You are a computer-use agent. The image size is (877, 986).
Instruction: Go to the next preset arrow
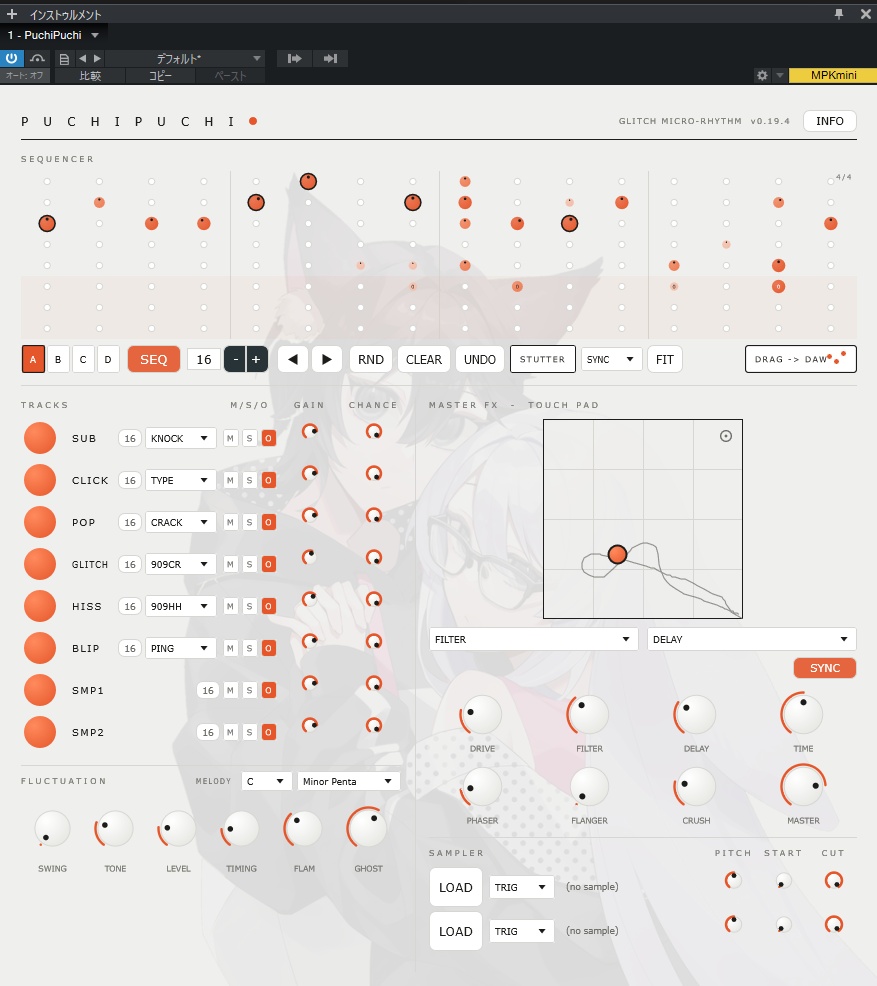[97, 58]
